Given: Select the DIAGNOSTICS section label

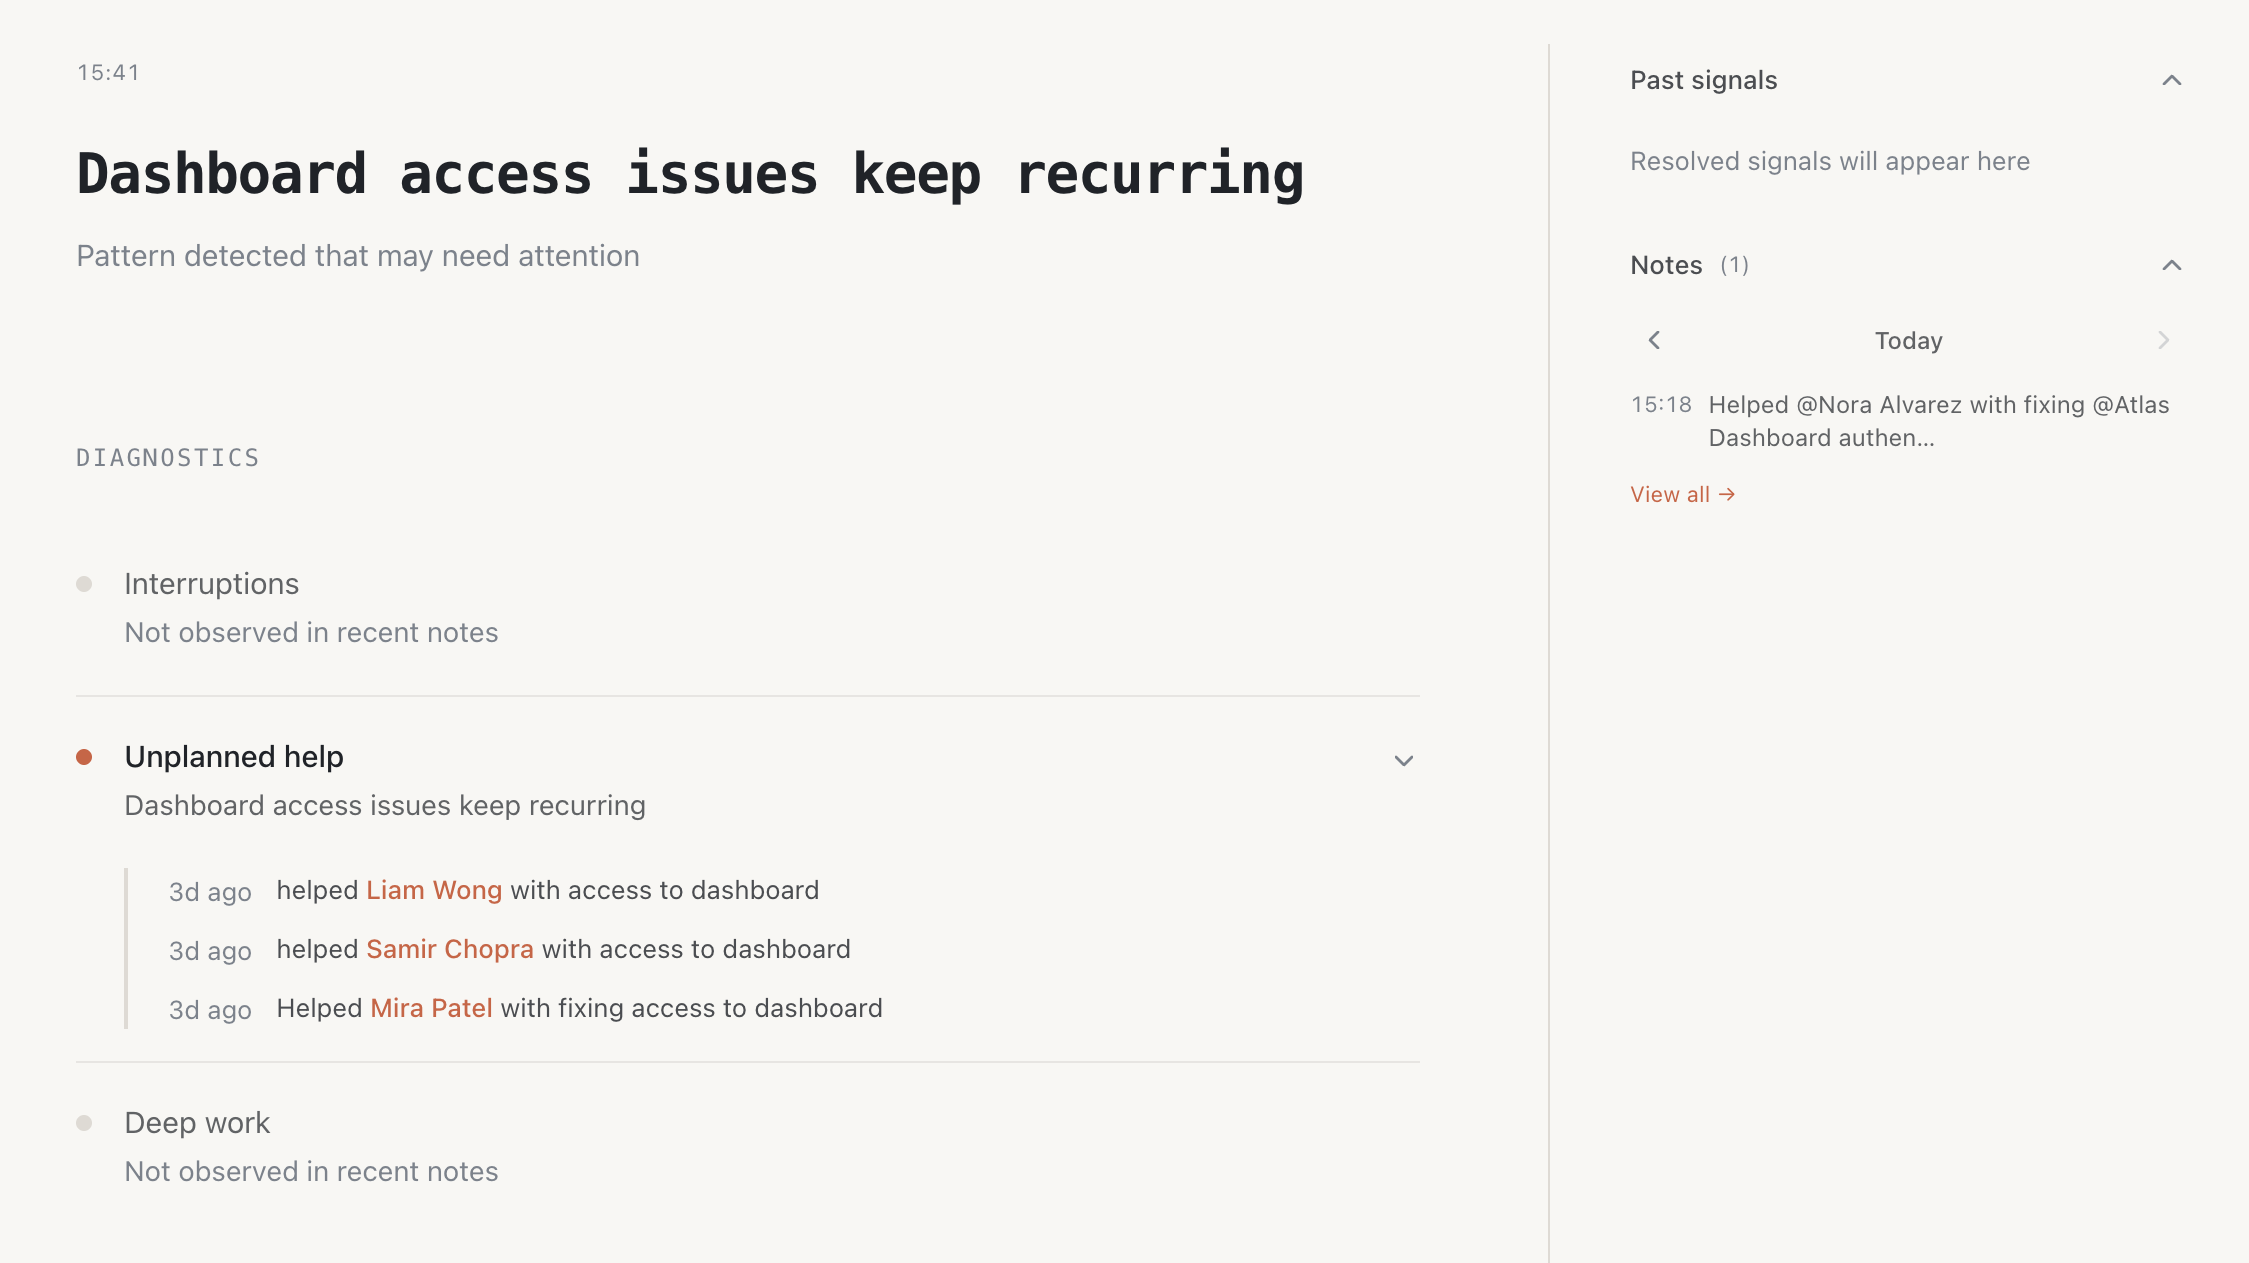Looking at the screenshot, I should [x=167, y=457].
